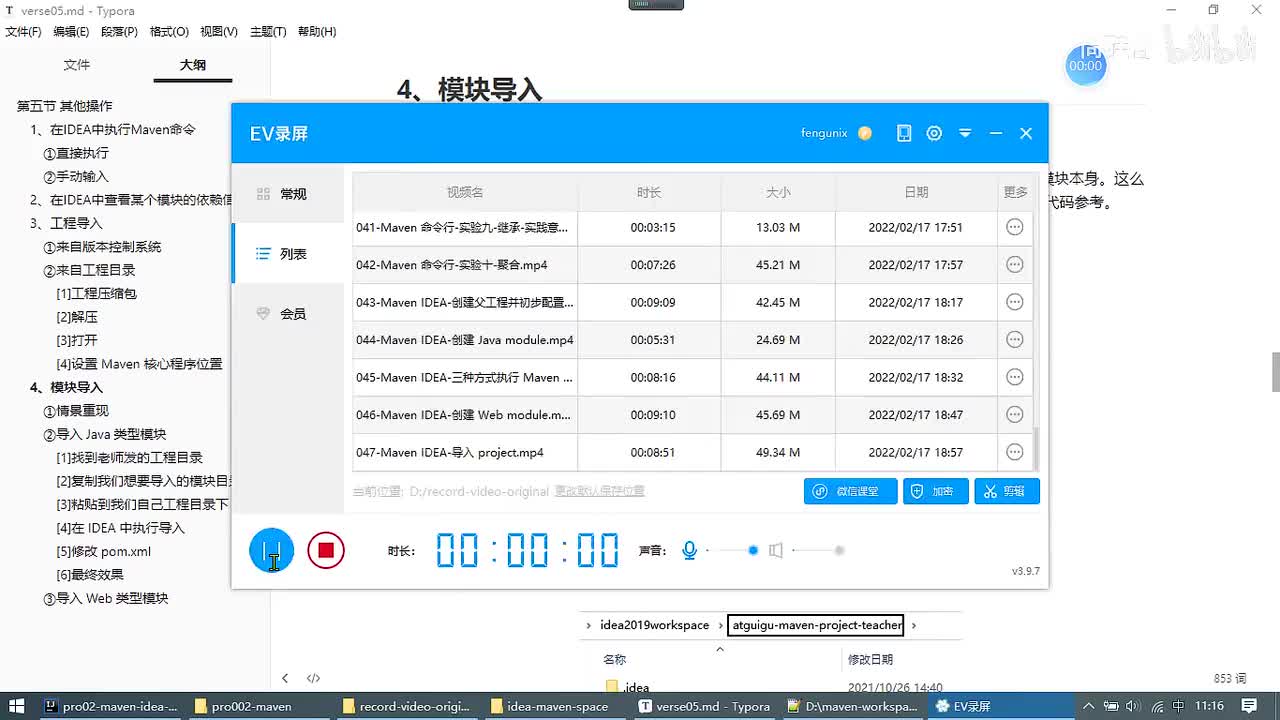Open Typora 帮助(H) menu

pyautogui.click(x=316, y=32)
